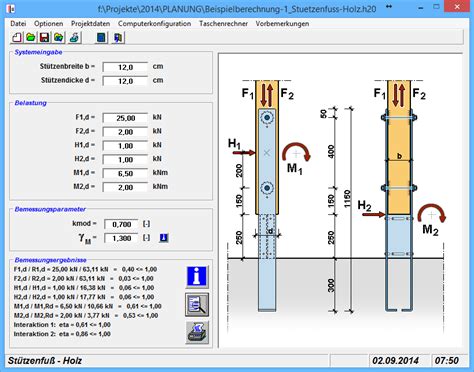
Task: Open the blue info button in results
Action: [197, 277]
